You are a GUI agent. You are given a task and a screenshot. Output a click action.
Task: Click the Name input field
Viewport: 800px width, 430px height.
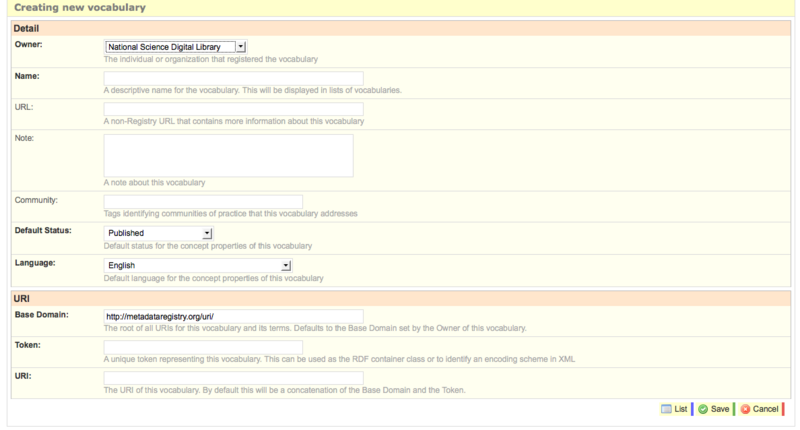234,78
